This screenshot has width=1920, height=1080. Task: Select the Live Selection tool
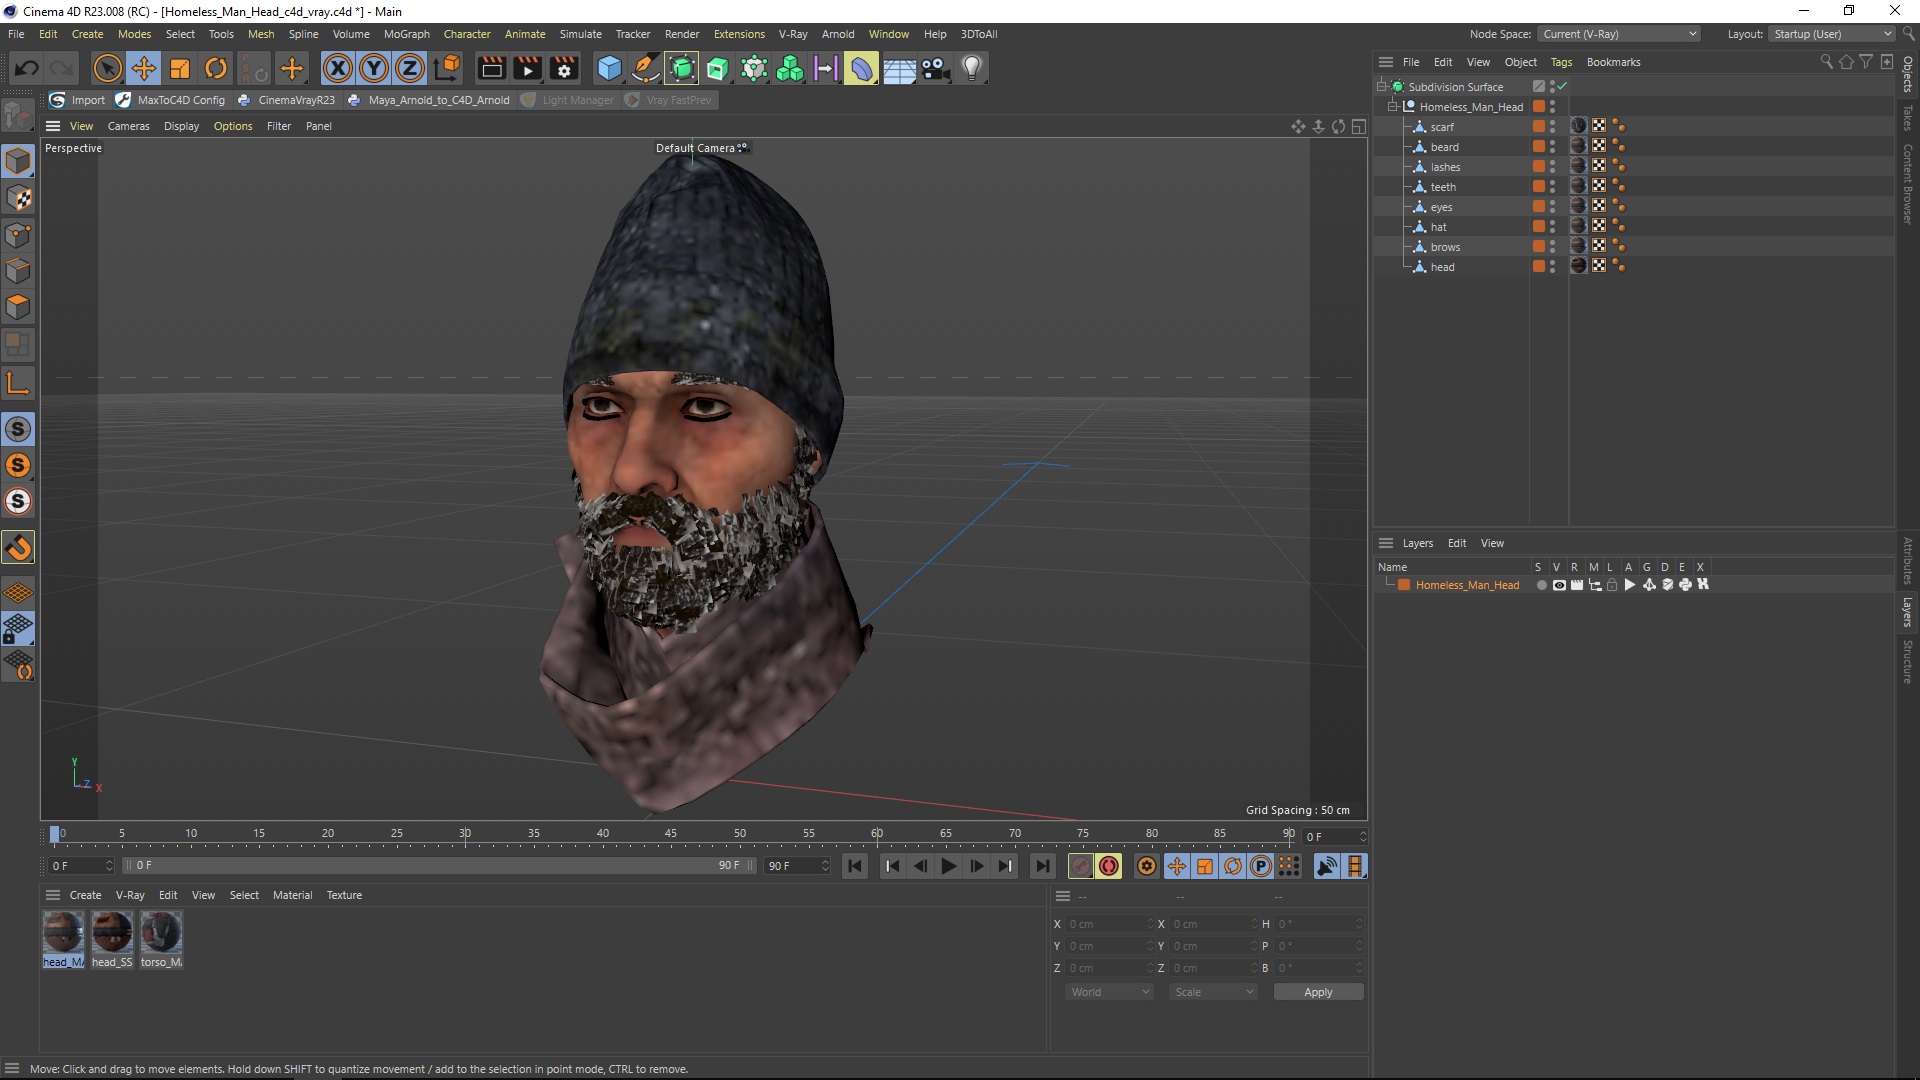pyautogui.click(x=107, y=68)
